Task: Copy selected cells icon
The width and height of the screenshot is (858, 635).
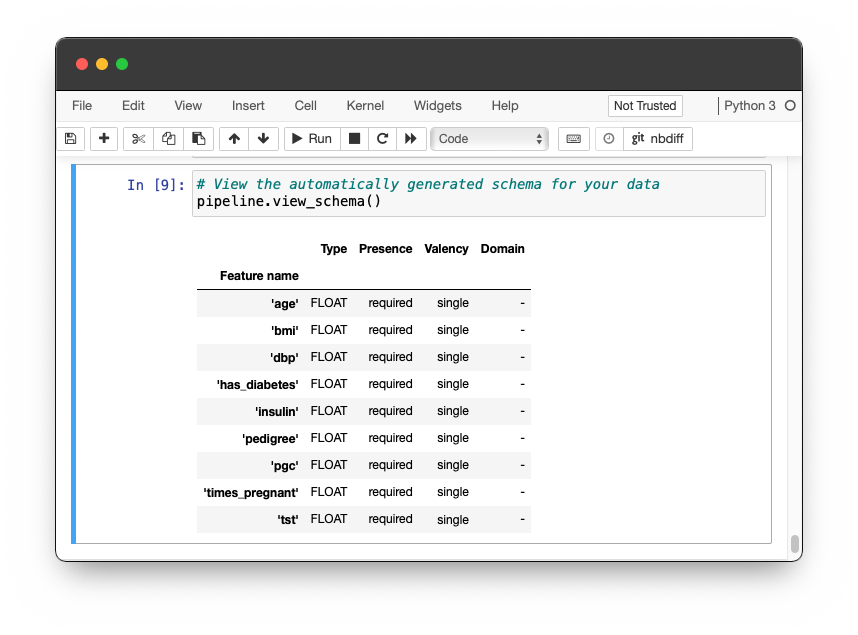Action: 169,138
